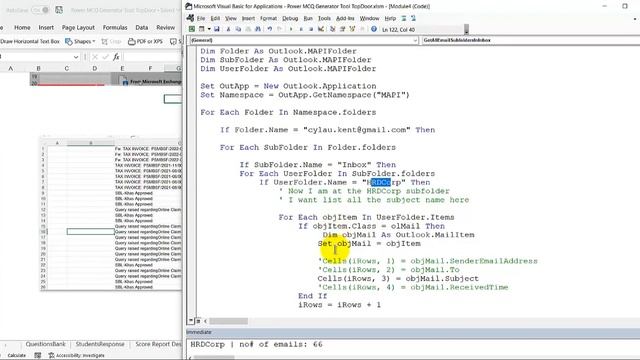The height and width of the screenshot is (360, 640).
Task: Select column C header in Excel
Action: pyautogui.click(x=67, y=68)
